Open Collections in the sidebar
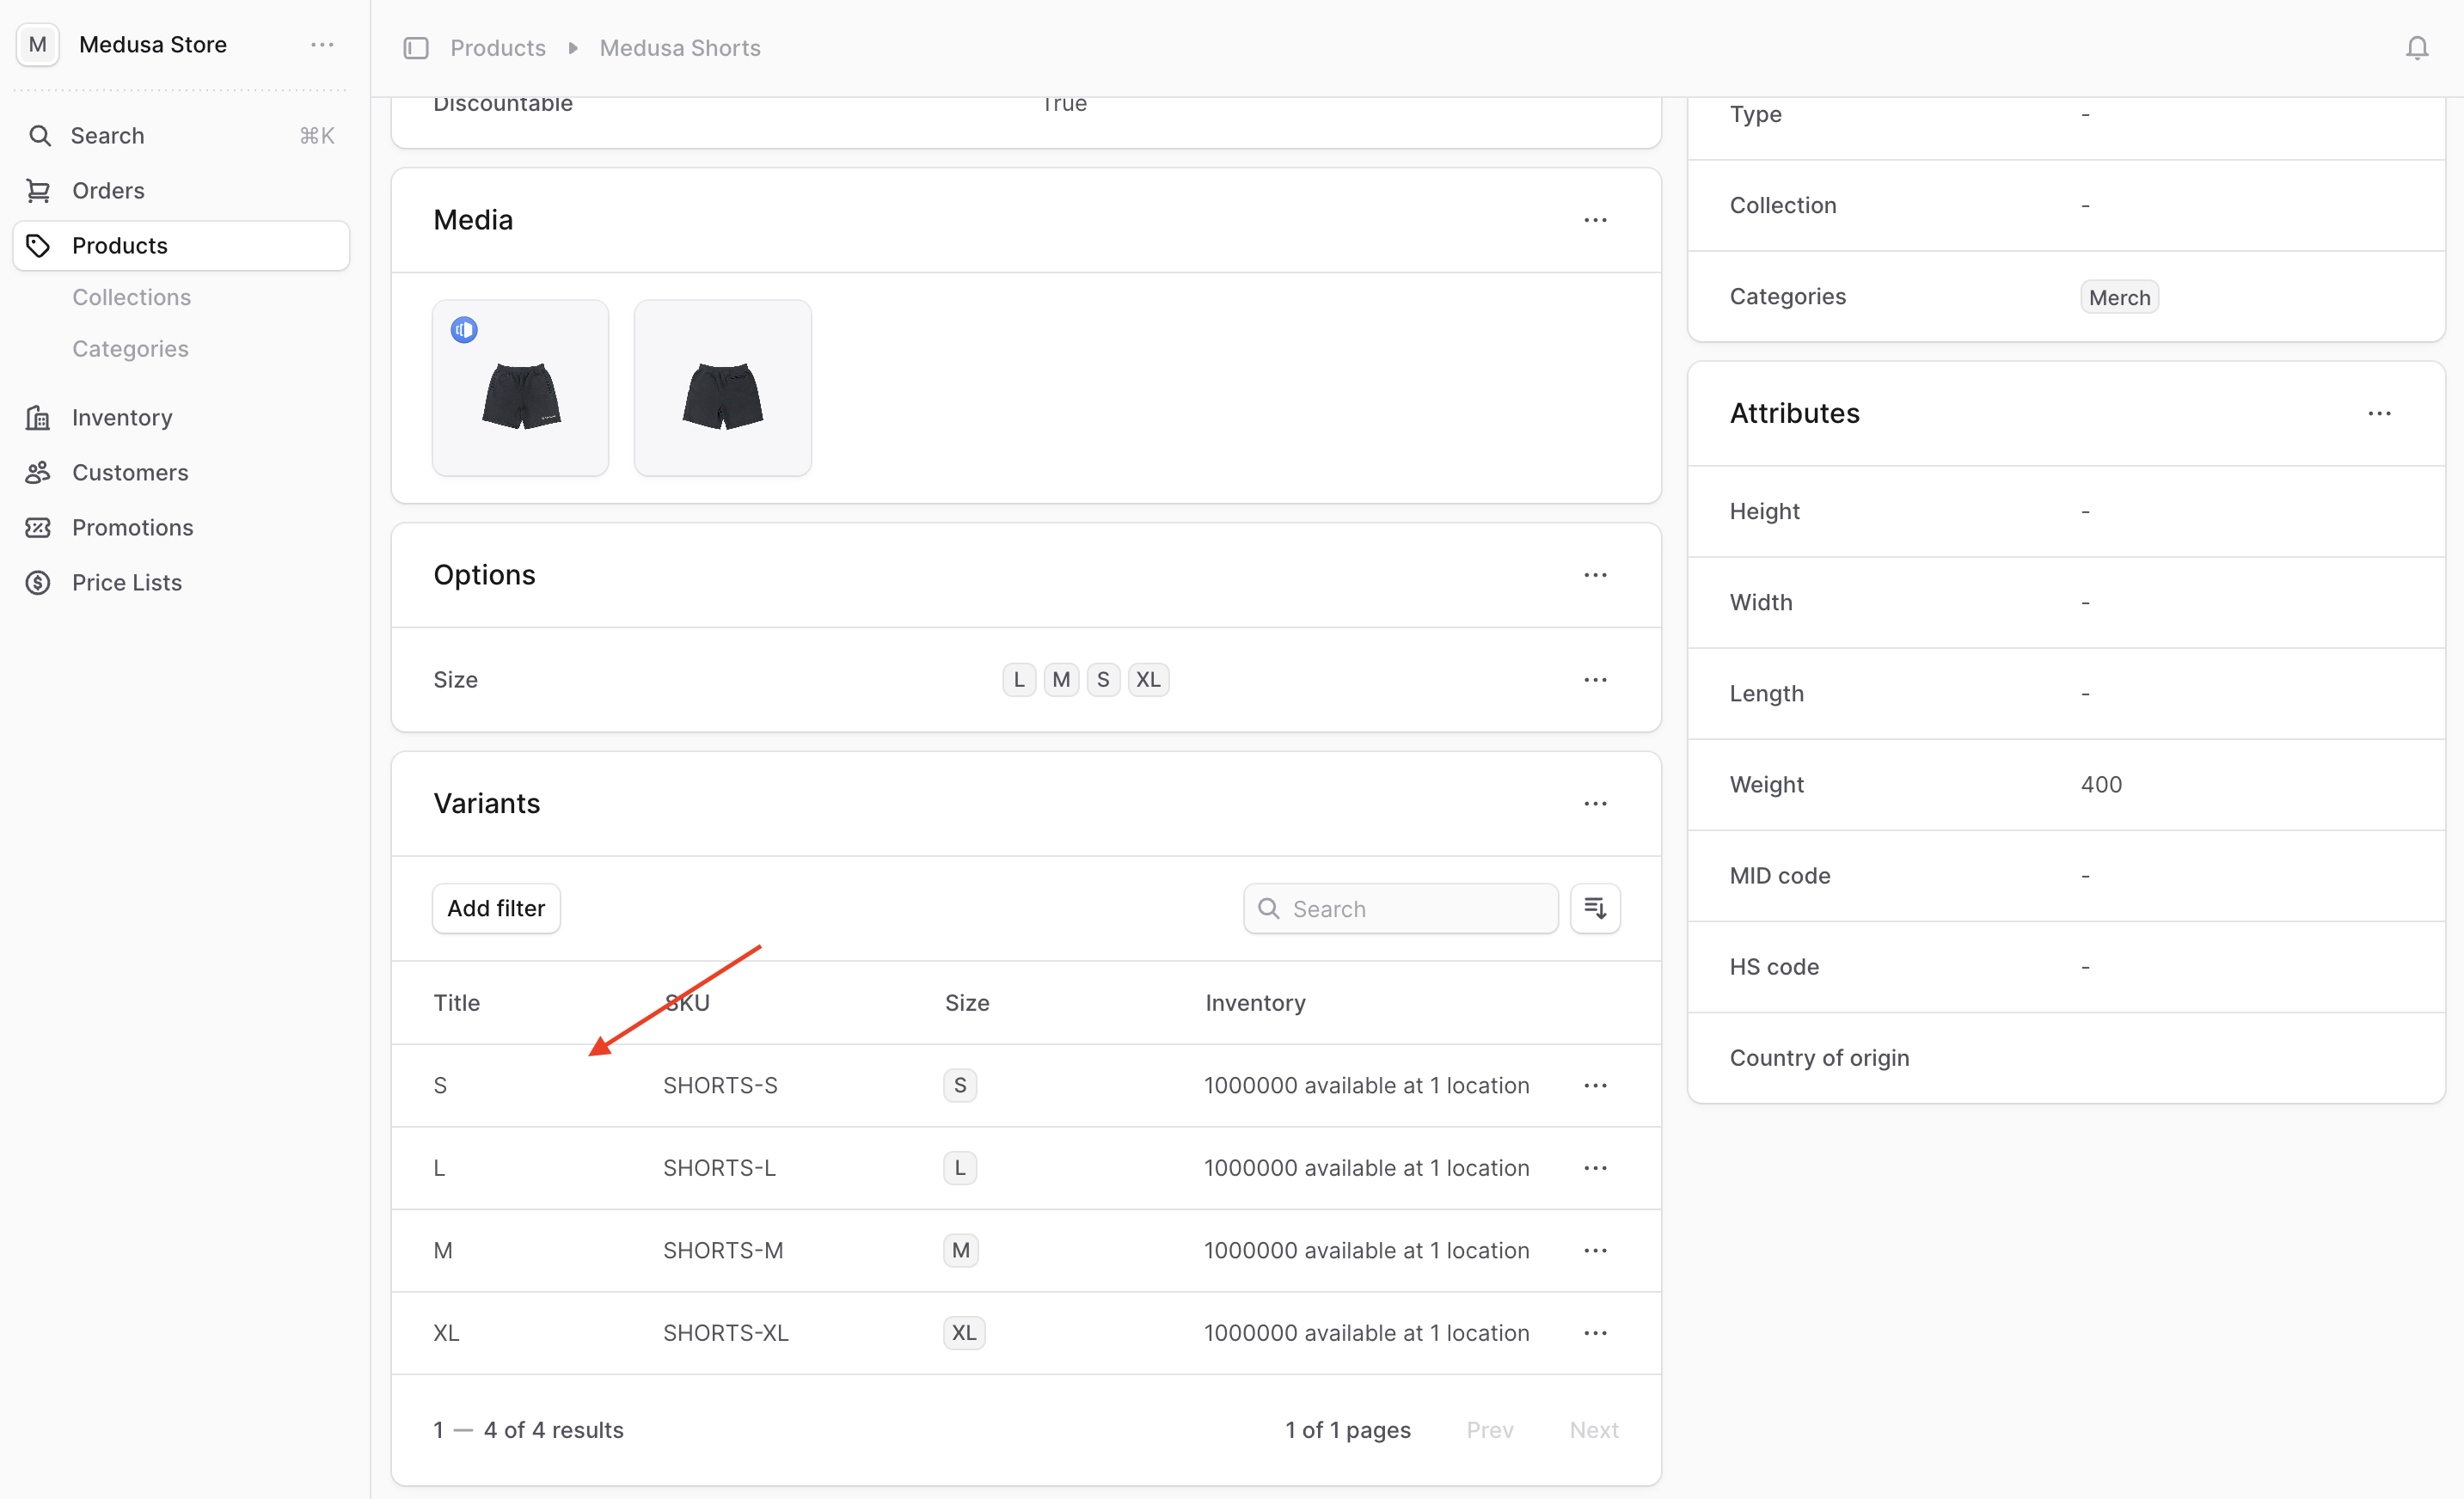 131,297
